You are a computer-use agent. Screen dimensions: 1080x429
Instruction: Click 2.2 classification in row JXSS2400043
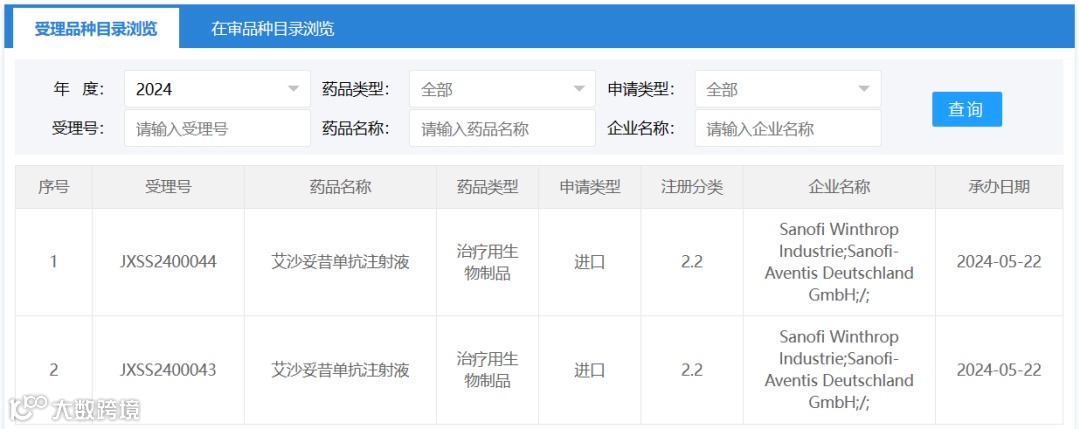point(692,370)
